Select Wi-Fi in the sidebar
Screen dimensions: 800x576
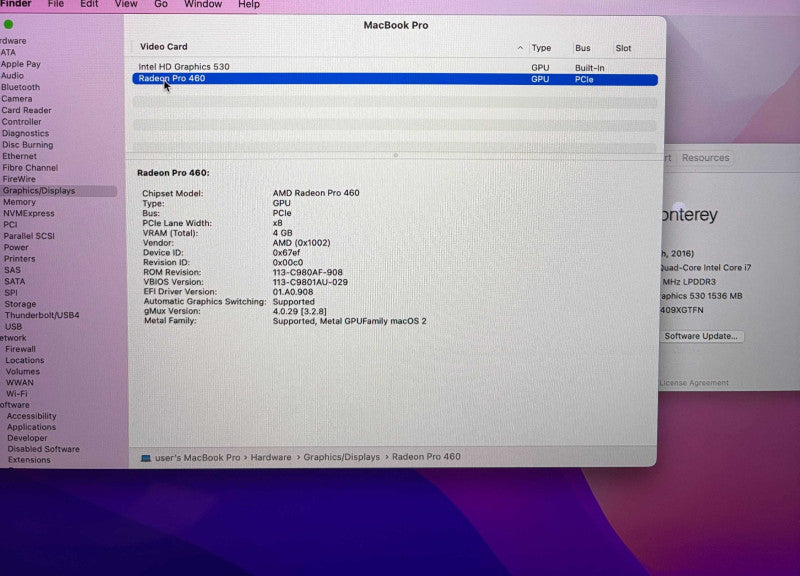[x=17, y=394]
